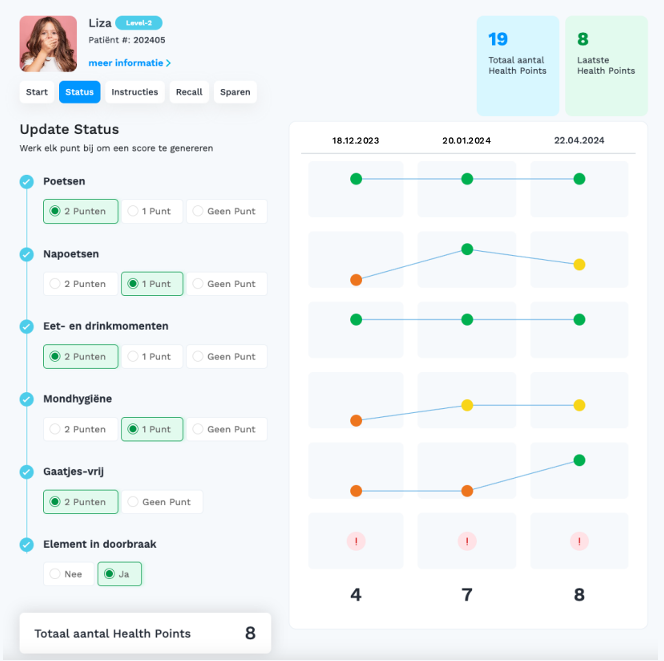
Task: Click the Patiënt #: 202405 text
Action: pyautogui.click(x=127, y=40)
